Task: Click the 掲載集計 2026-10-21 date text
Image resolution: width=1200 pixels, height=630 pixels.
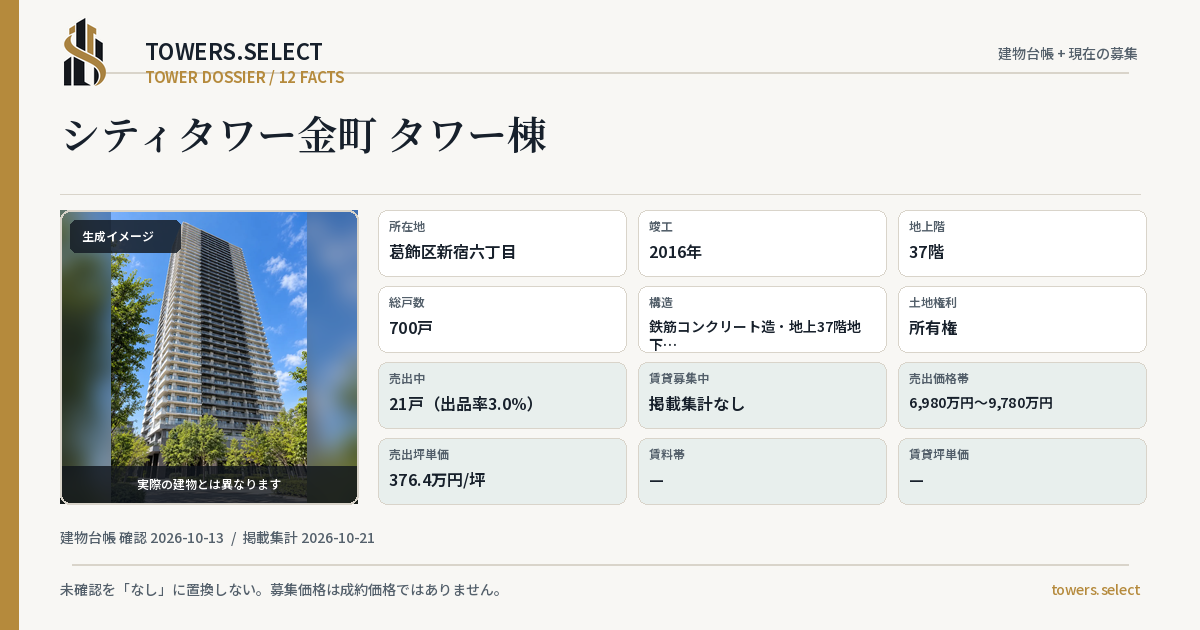Action: point(309,538)
